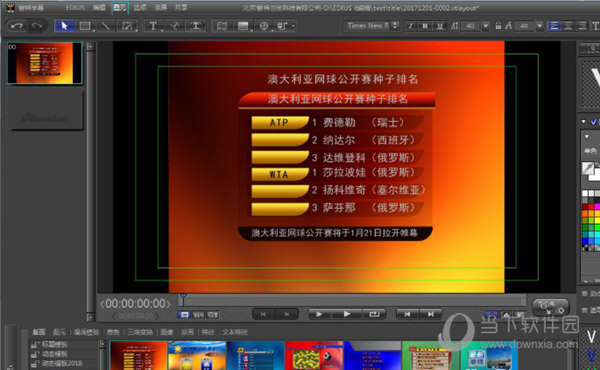
Task: Jump to the start marker button
Action: click(x=407, y=315)
